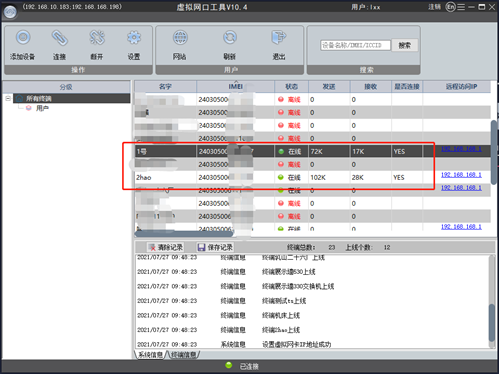Click the 终端总数 count value 23
Viewport: 499px width, 374px height.
(332, 247)
